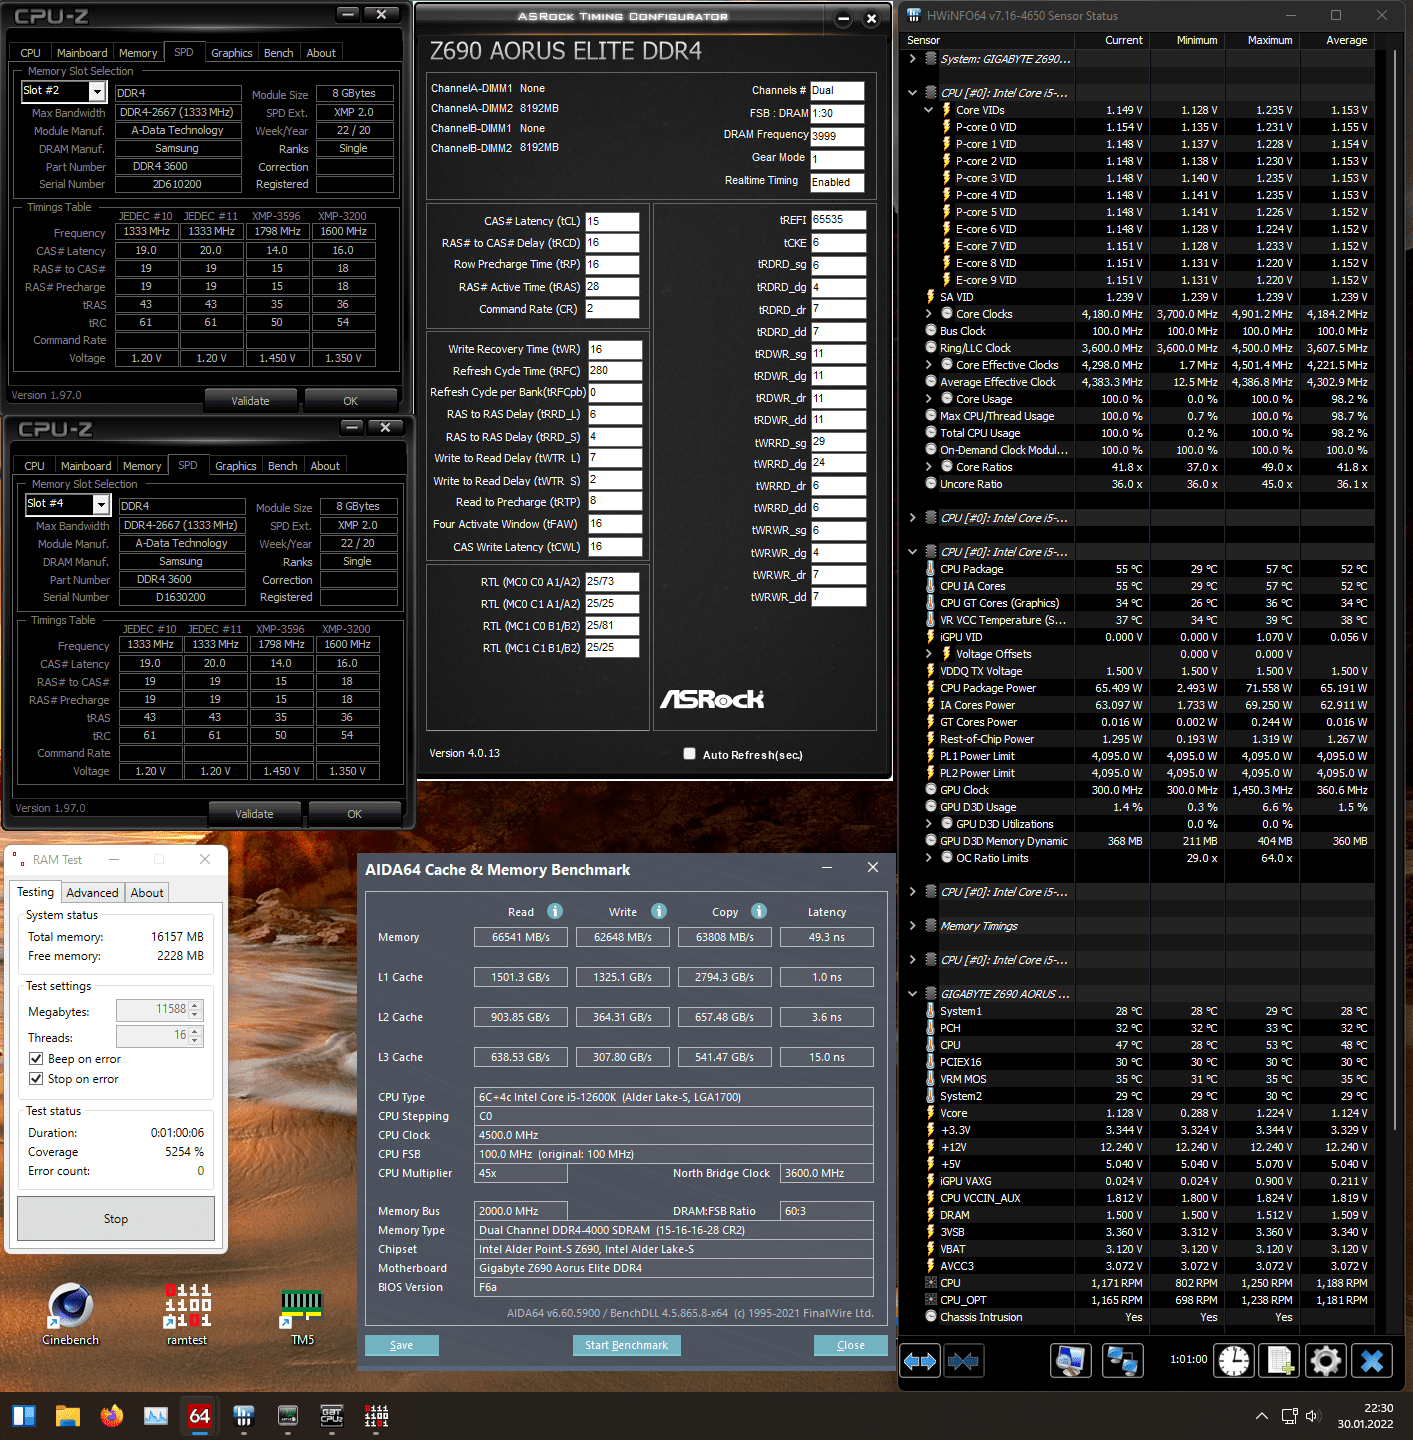Expand System GIGABYTE Z690 node in HWiNFO
The width and height of the screenshot is (1413, 1440).
[x=912, y=59]
